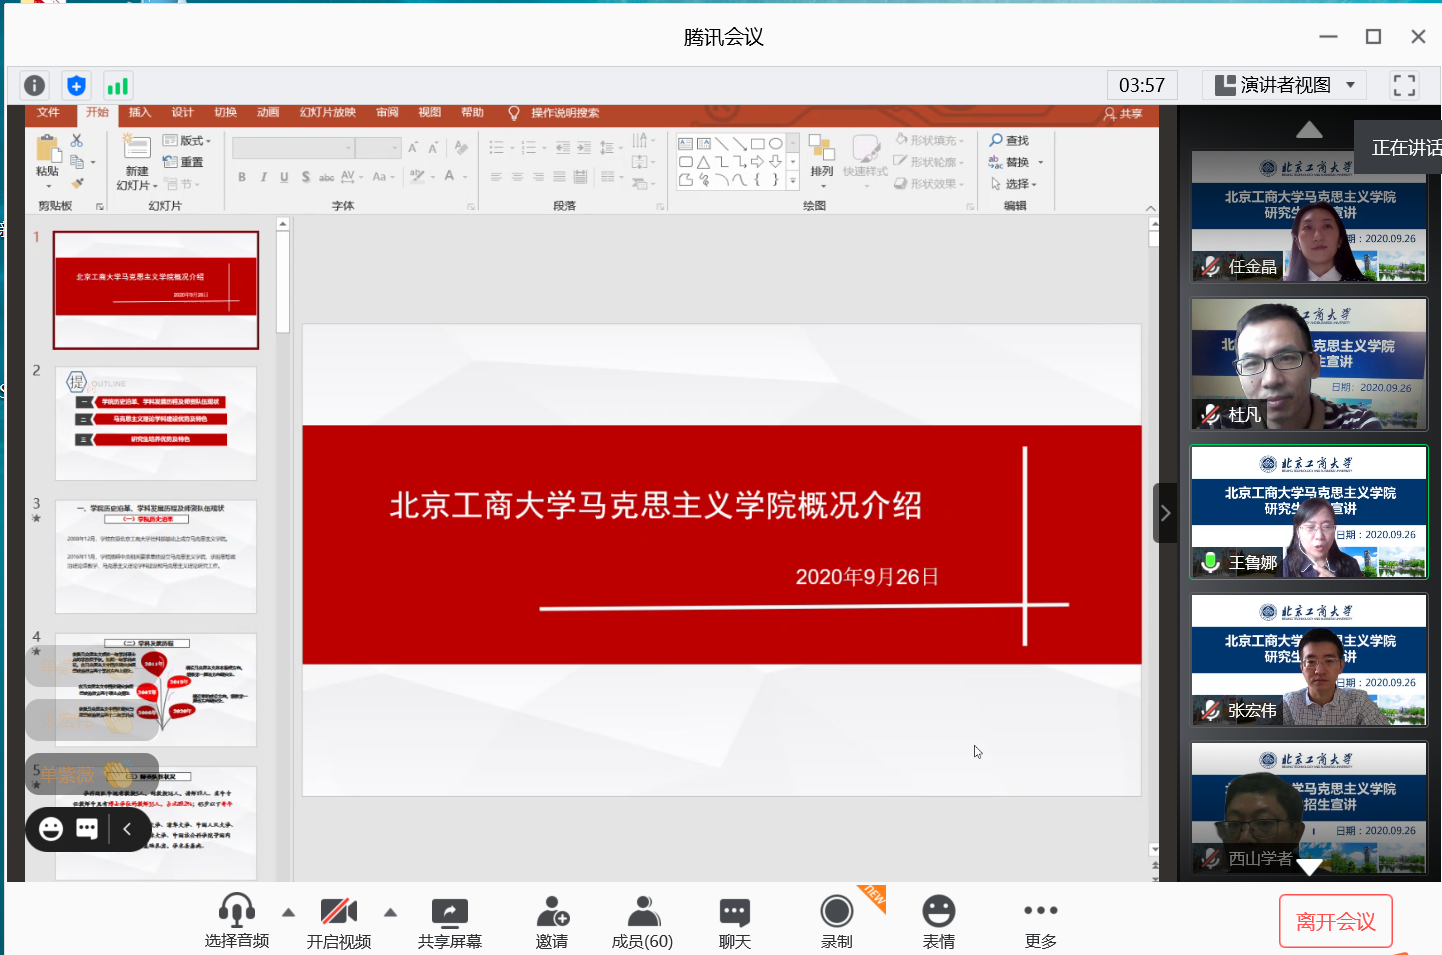This screenshot has width=1442, height=955.
Task: Turn on video with 开启视频
Action: point(338,922)
